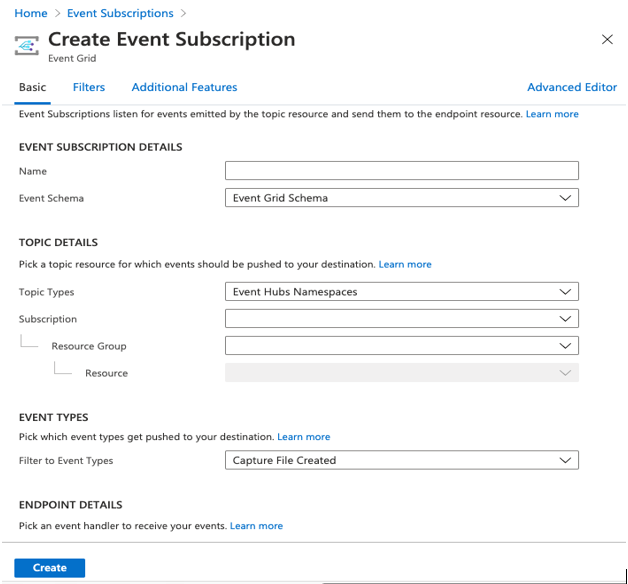
Task: Open the Advanced Editor link
Action: [x=572, y=88]
